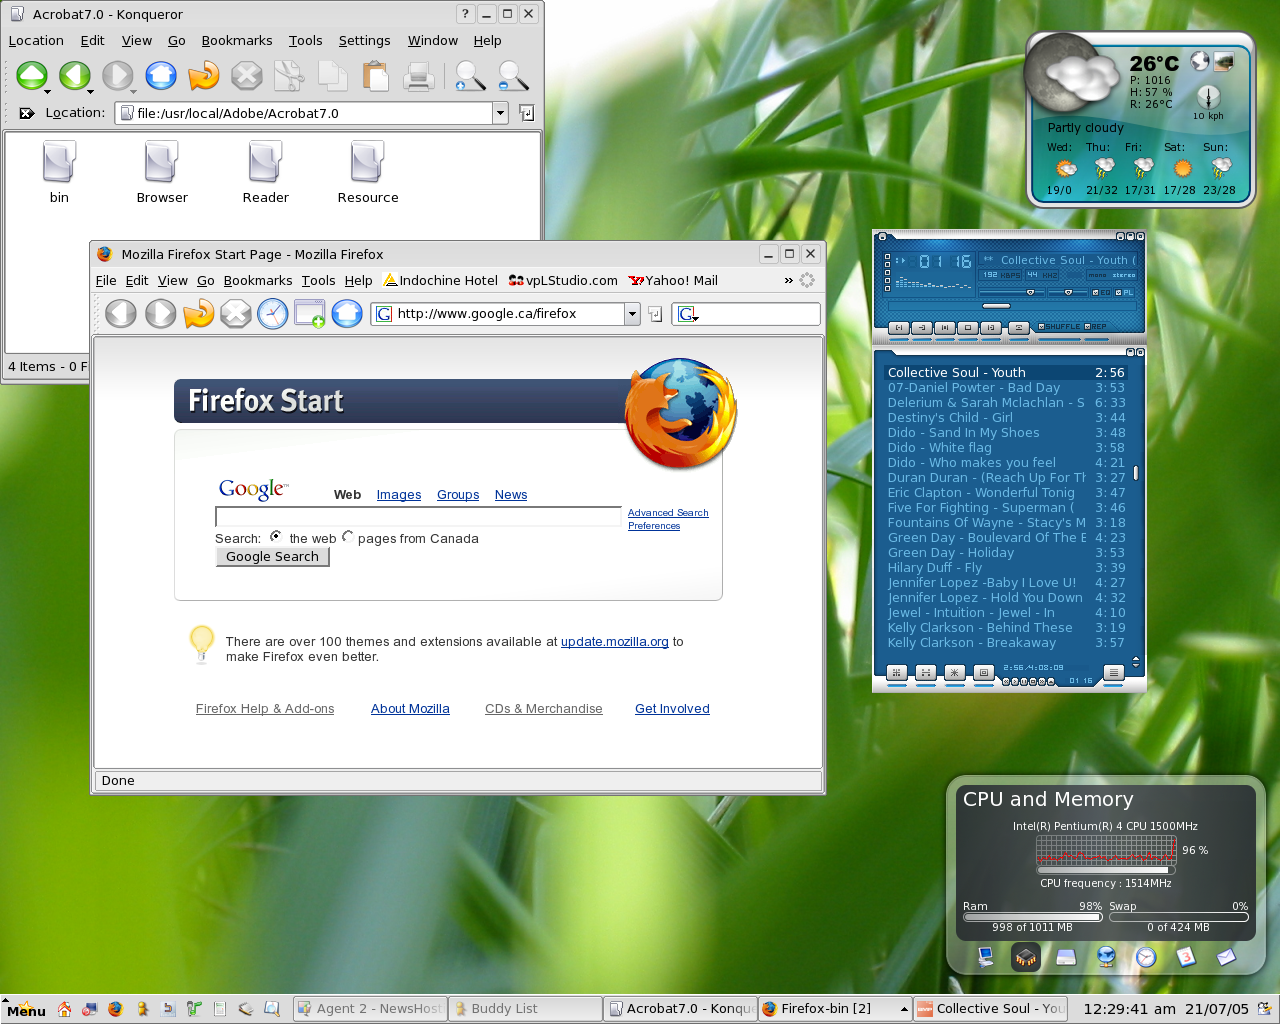Click the About Mozilla link
This screenshot has height=1024, width=1280.
pos(410,709)
